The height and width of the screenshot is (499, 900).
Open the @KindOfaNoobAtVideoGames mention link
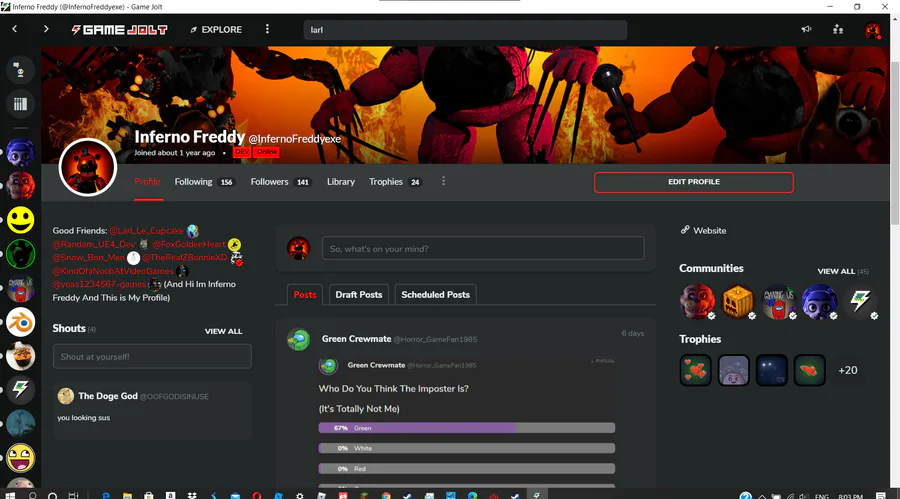click(x=113, y=271)
